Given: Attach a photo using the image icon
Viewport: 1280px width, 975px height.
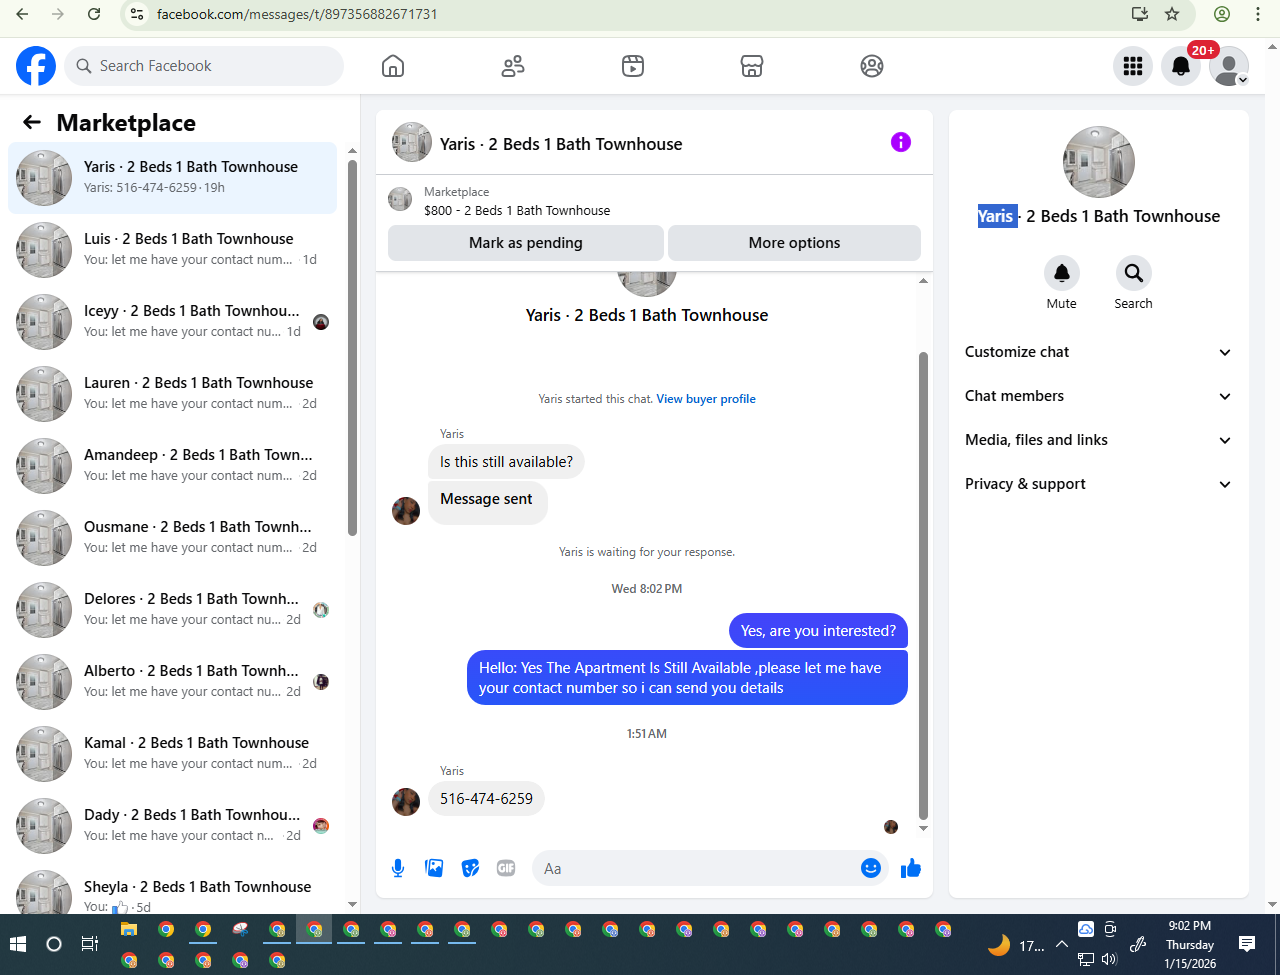Looking at the screenshot, I should coord(434,868).
